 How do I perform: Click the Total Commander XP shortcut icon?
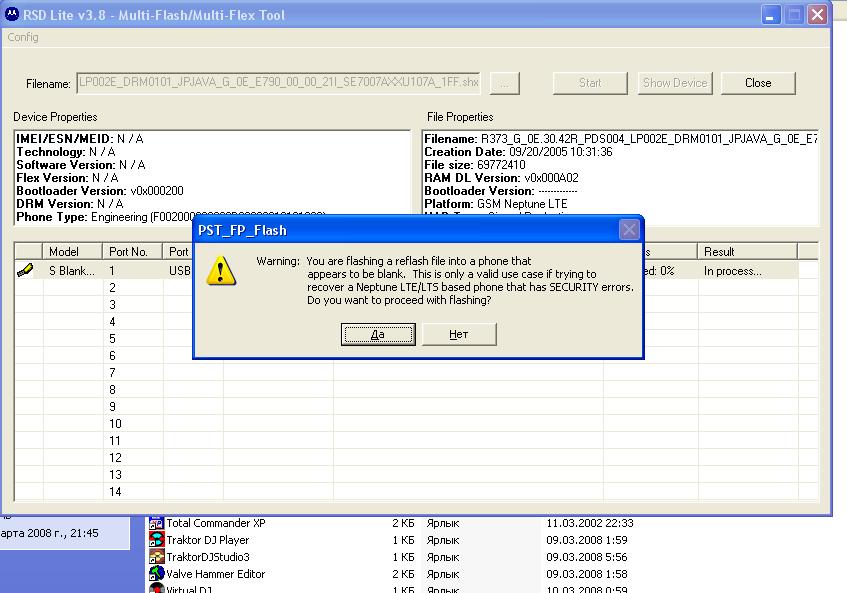(x=156, y=523)
